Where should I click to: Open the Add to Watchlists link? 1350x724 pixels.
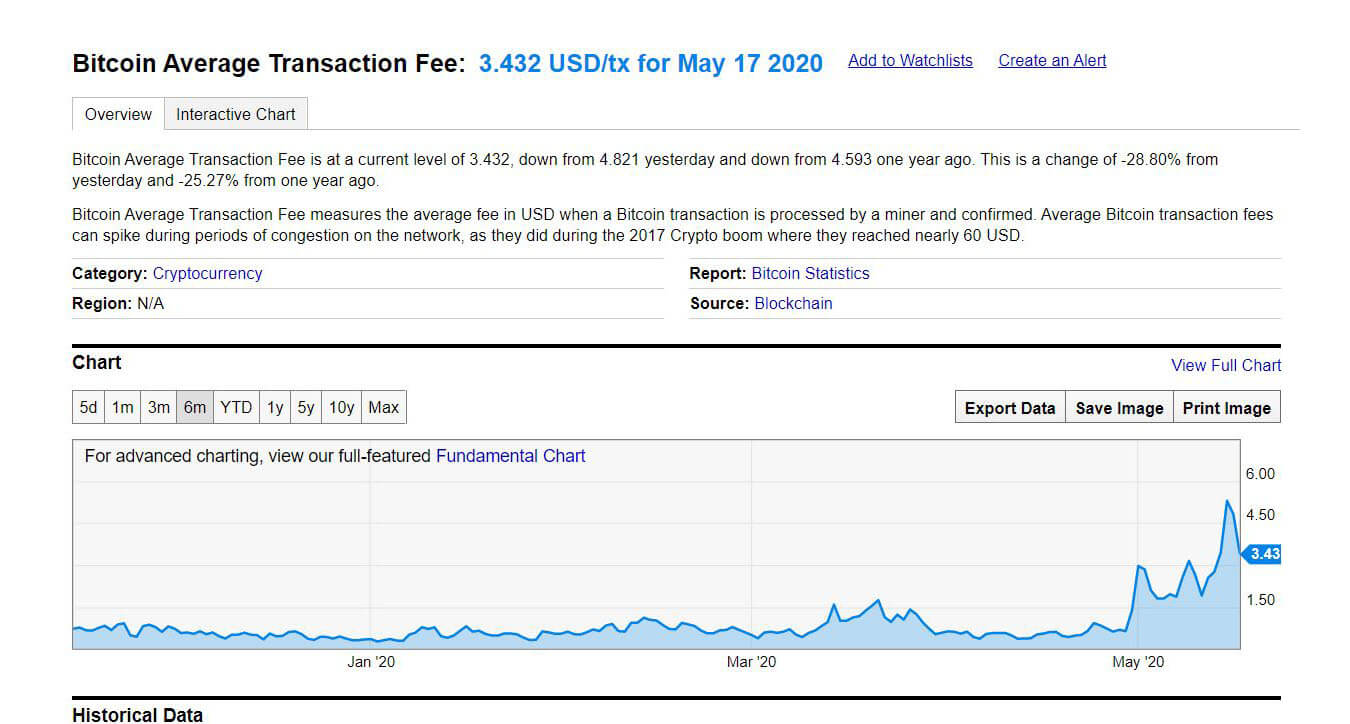pyautogui.click(x=910, y=61)
